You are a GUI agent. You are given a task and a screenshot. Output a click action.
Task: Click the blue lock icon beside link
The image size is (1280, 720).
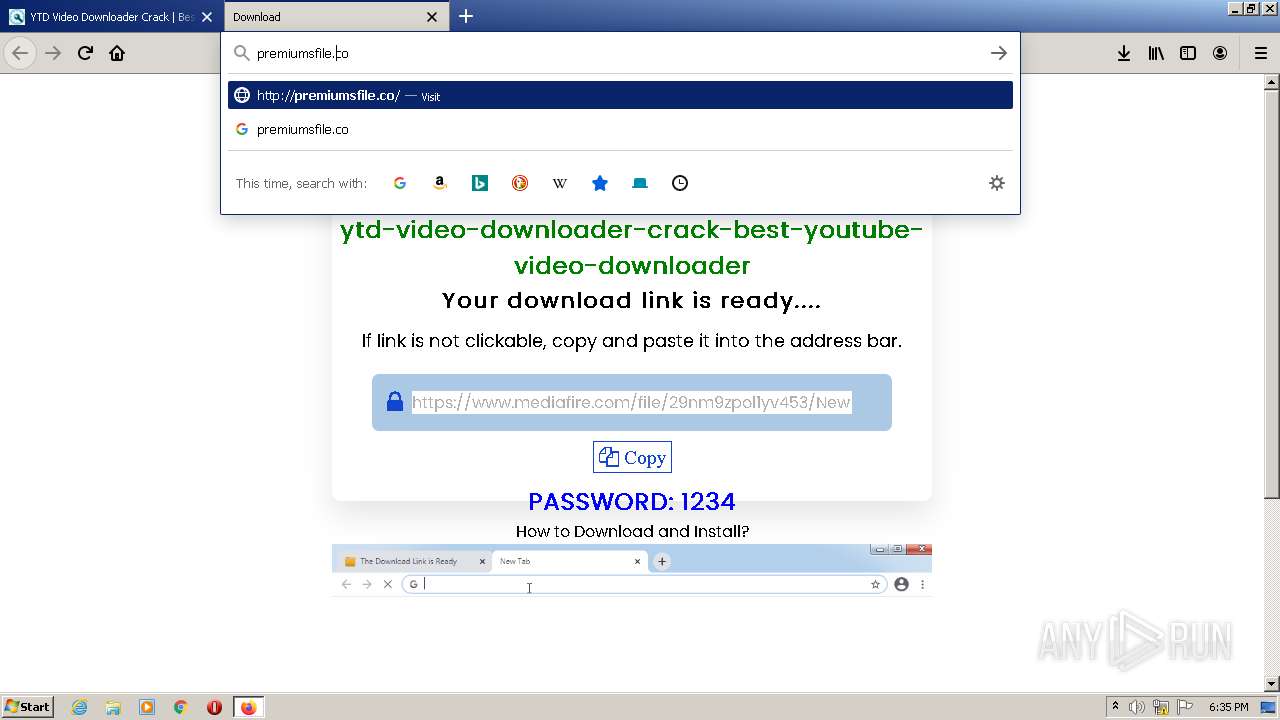pyautogui.click(x=395, y=401)
